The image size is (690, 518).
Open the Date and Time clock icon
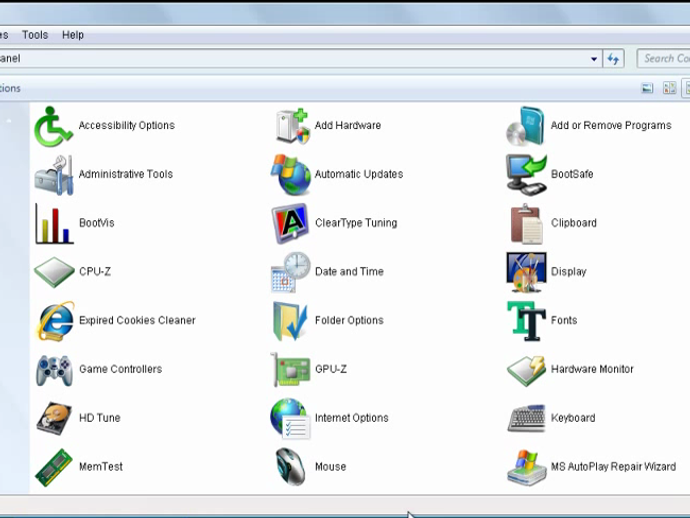290,272
